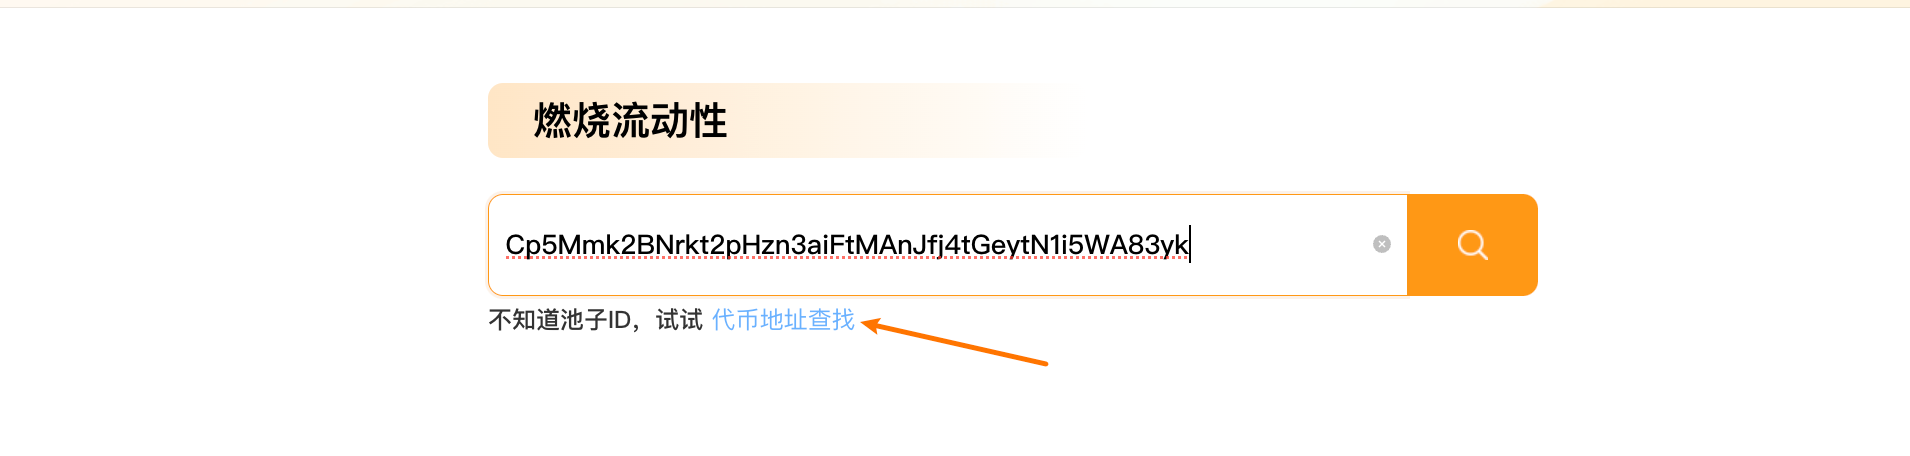Click the gray circular clear button in the field
1910x456 pixels.
tap(1382, 244)
